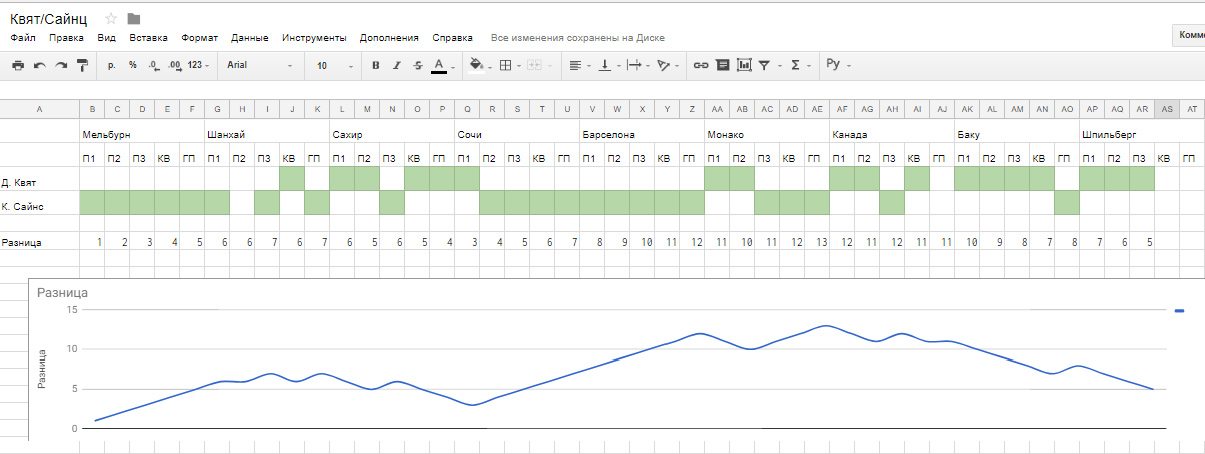Viewport: 1205px width, 454px height.
Task: Select column header AS
Action: (1166, 110)
